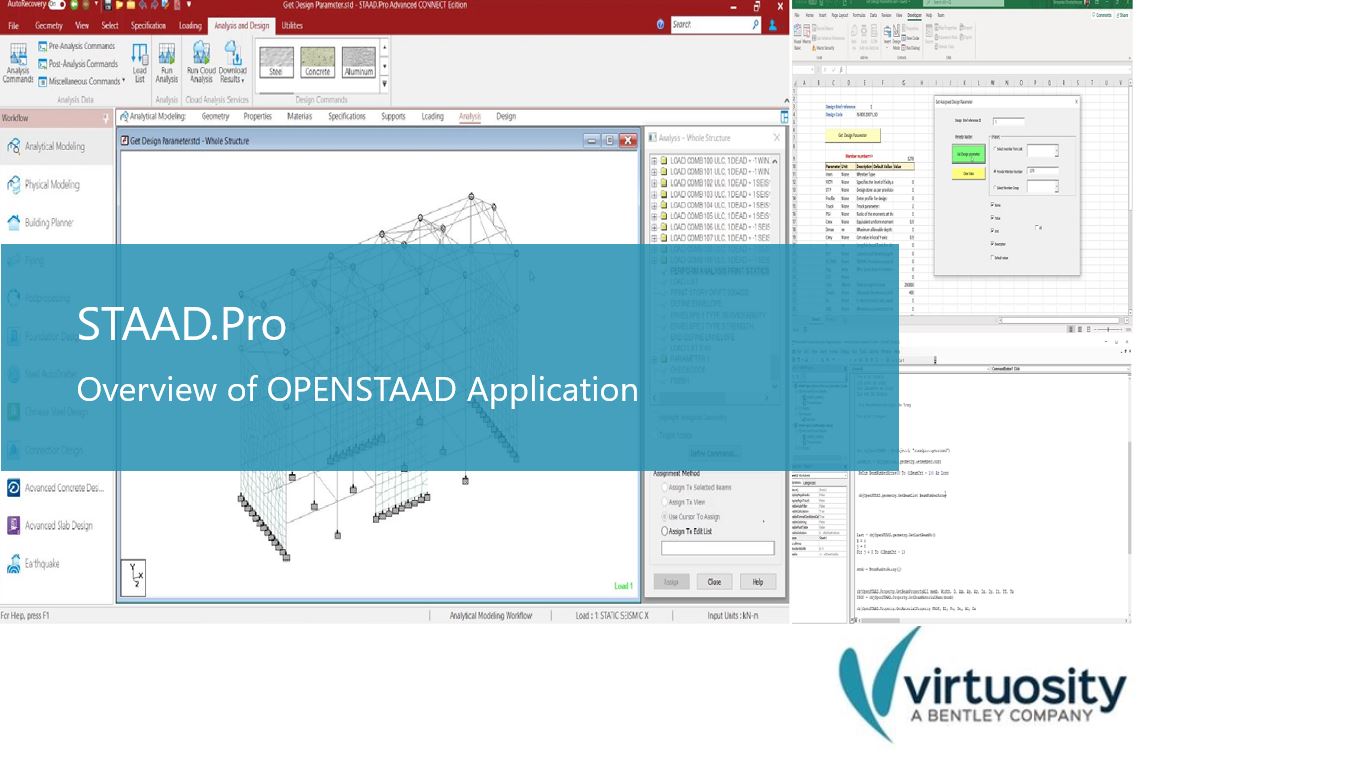
Task: Select the Concrete design command
Action: pyautogui.click(x=318, y=62)
